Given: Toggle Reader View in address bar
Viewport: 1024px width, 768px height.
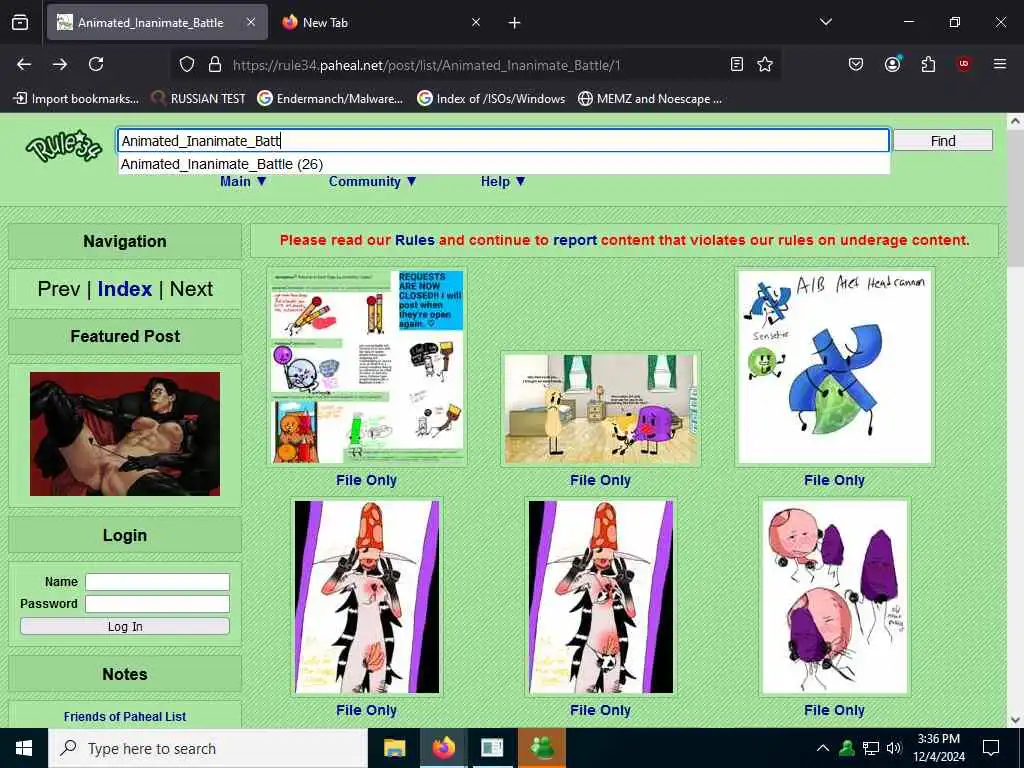Looking at the screenshot, I should [x=737, y=64].
